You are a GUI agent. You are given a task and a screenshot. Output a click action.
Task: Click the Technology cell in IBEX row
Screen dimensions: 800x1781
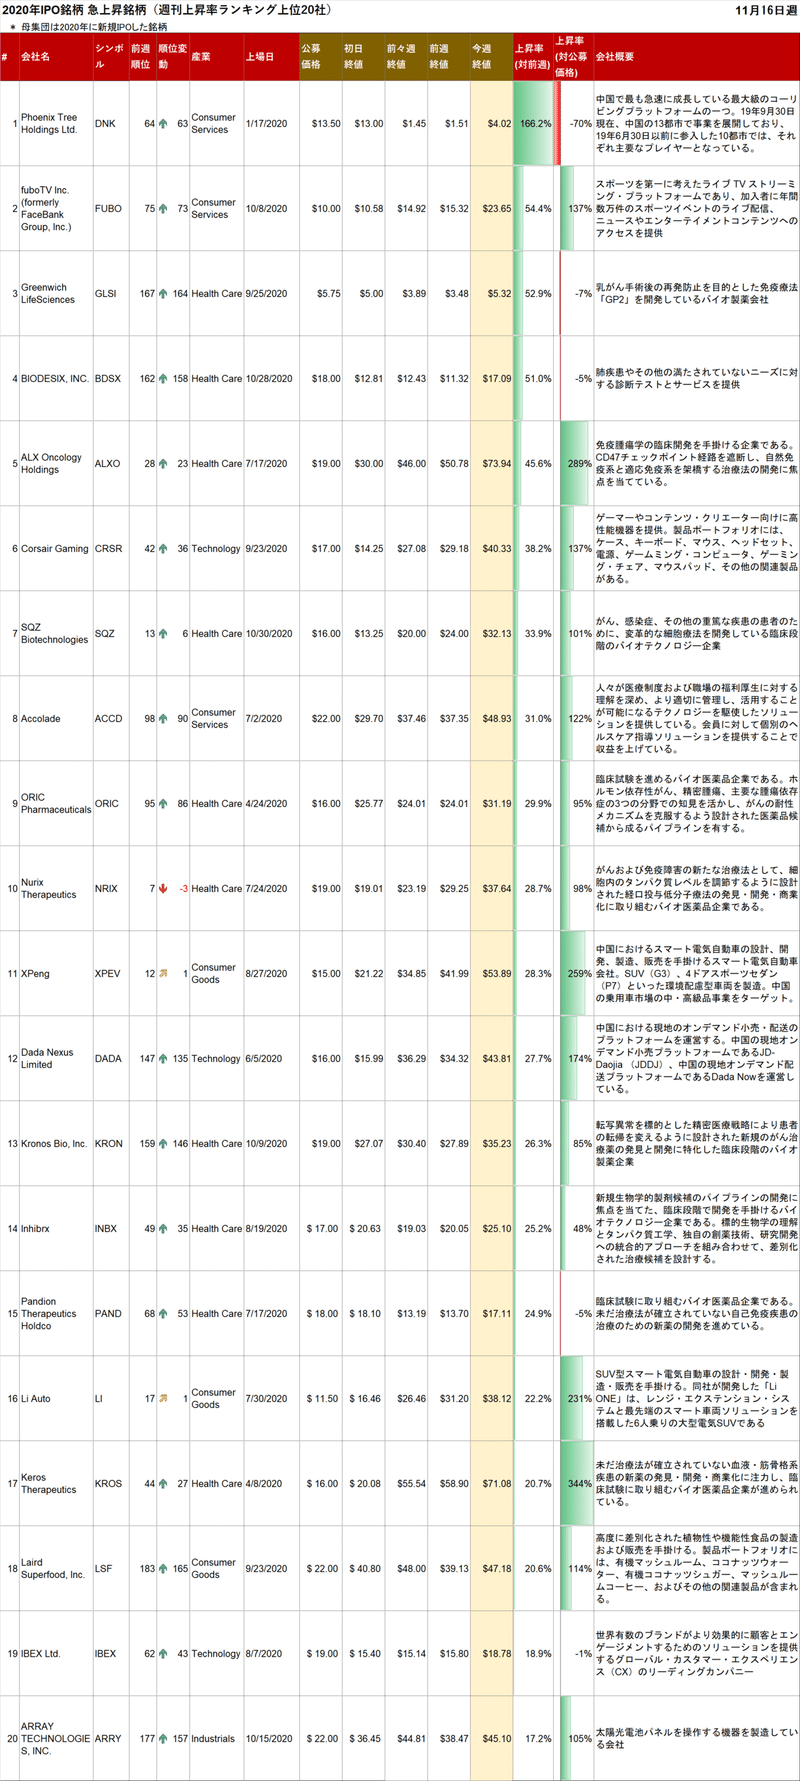click(x=216, y=1654)
